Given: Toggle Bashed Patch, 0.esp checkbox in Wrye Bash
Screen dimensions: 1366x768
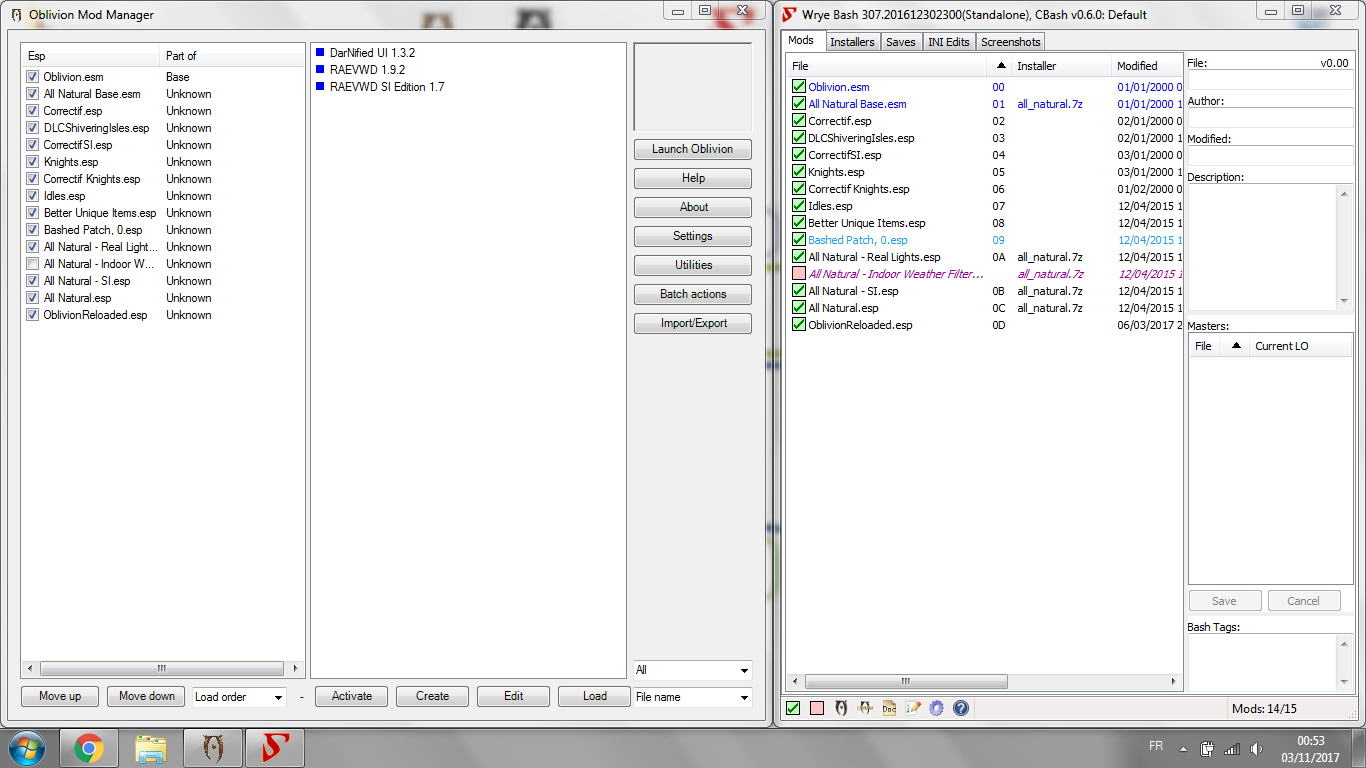Looking at the screenshot, I should click(x=798, y=240).
